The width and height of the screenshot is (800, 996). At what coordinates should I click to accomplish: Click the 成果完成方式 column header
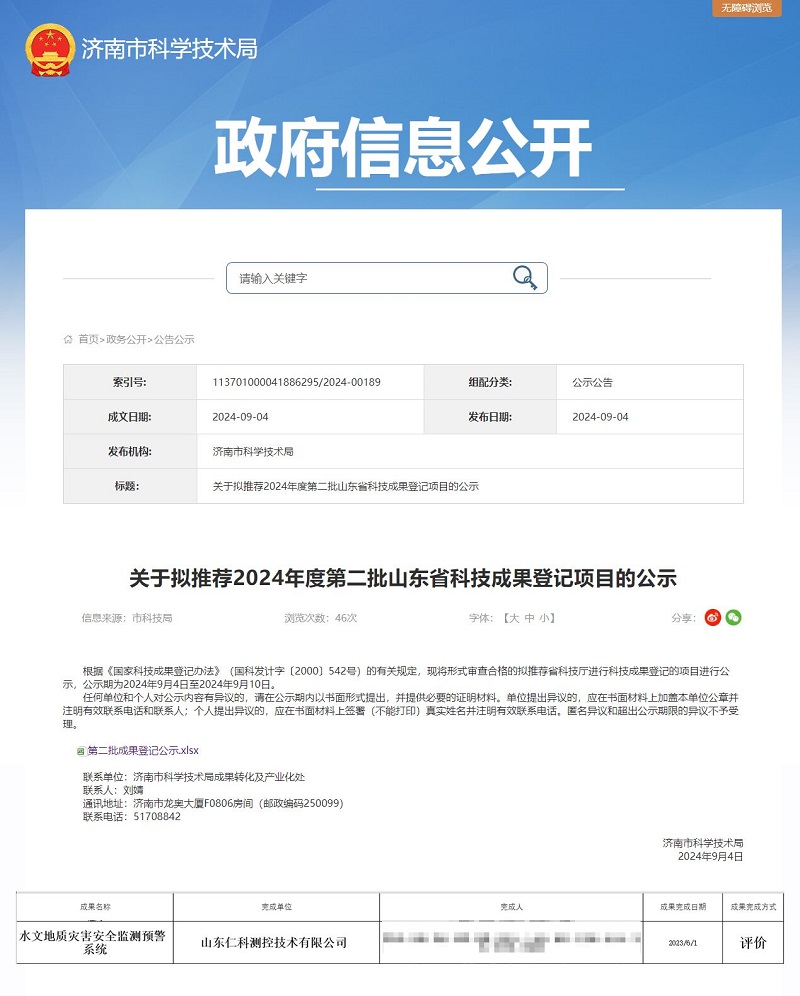(753, 907)
